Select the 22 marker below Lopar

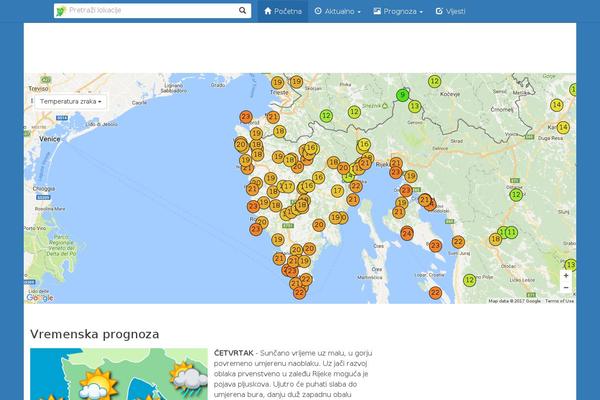pyautogui.click(x=435, y=293)
